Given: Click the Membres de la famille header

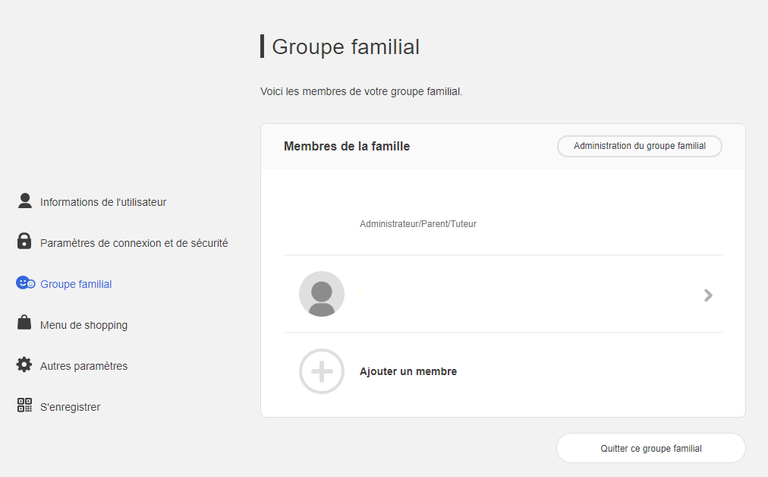Looking at the screenshot, I should click(x=347, y=146).
